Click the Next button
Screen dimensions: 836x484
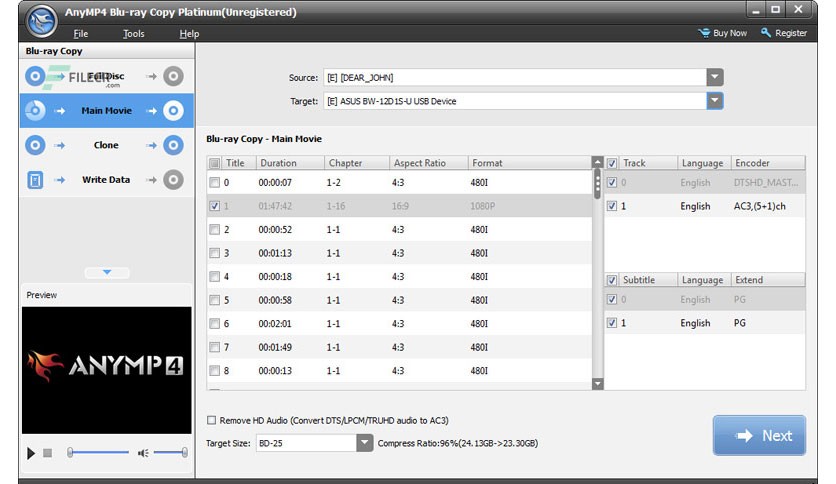click(759, 435)
